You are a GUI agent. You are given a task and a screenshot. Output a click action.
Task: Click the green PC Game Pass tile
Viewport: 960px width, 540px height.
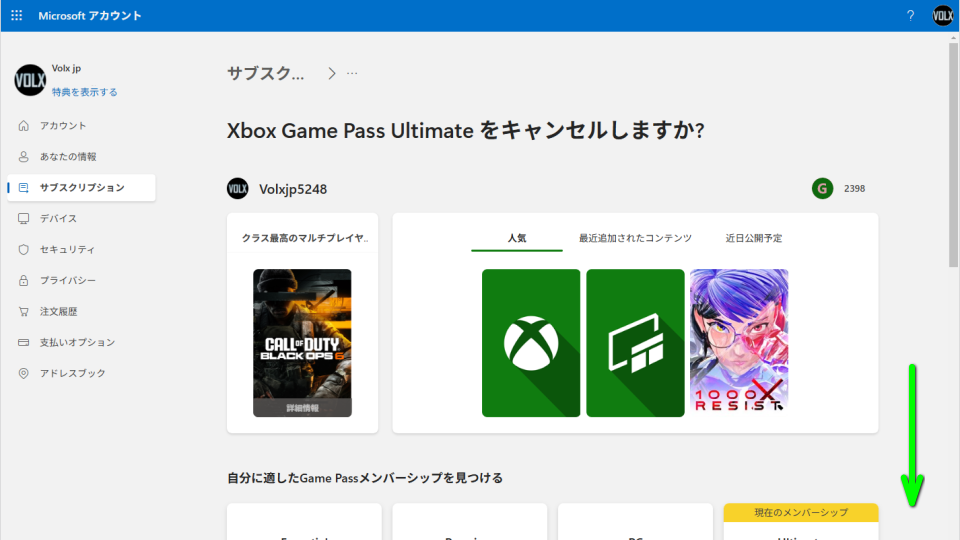click(x=635, y=343)
